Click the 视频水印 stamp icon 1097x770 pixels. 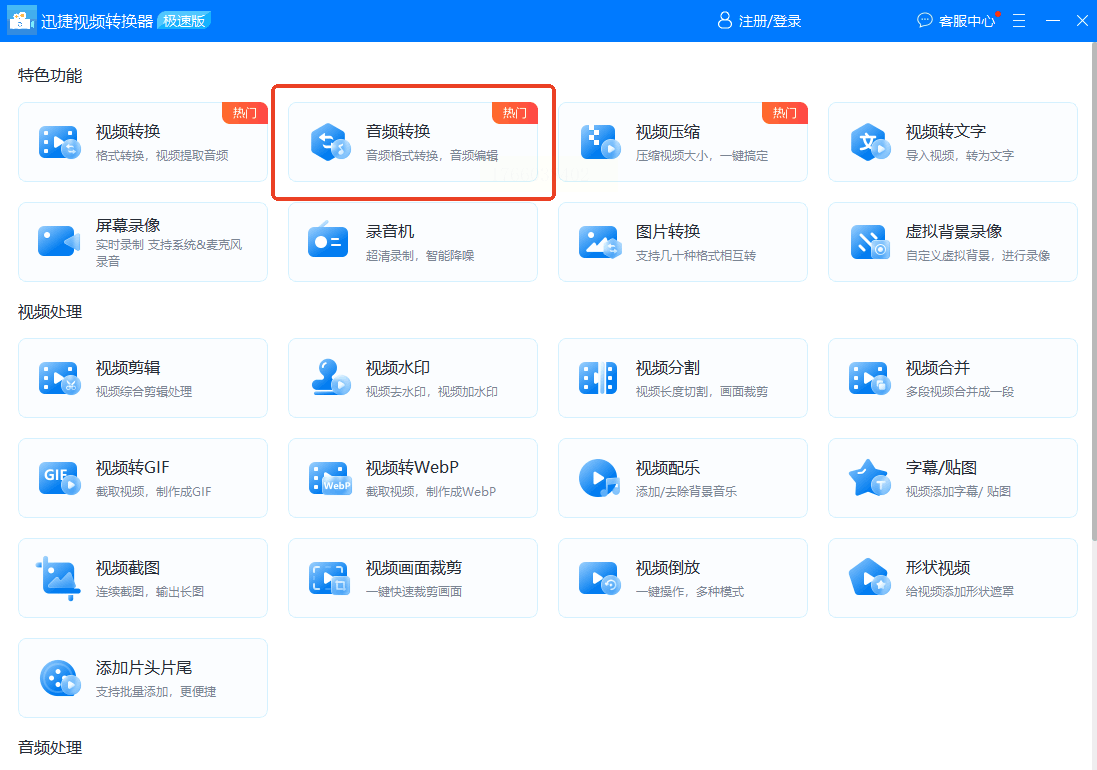[330, 377]
